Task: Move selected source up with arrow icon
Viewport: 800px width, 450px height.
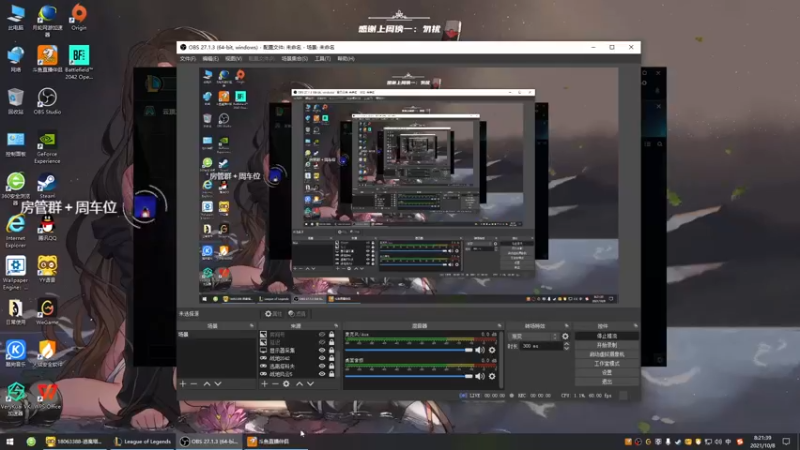Action: (x=299, y=384)
